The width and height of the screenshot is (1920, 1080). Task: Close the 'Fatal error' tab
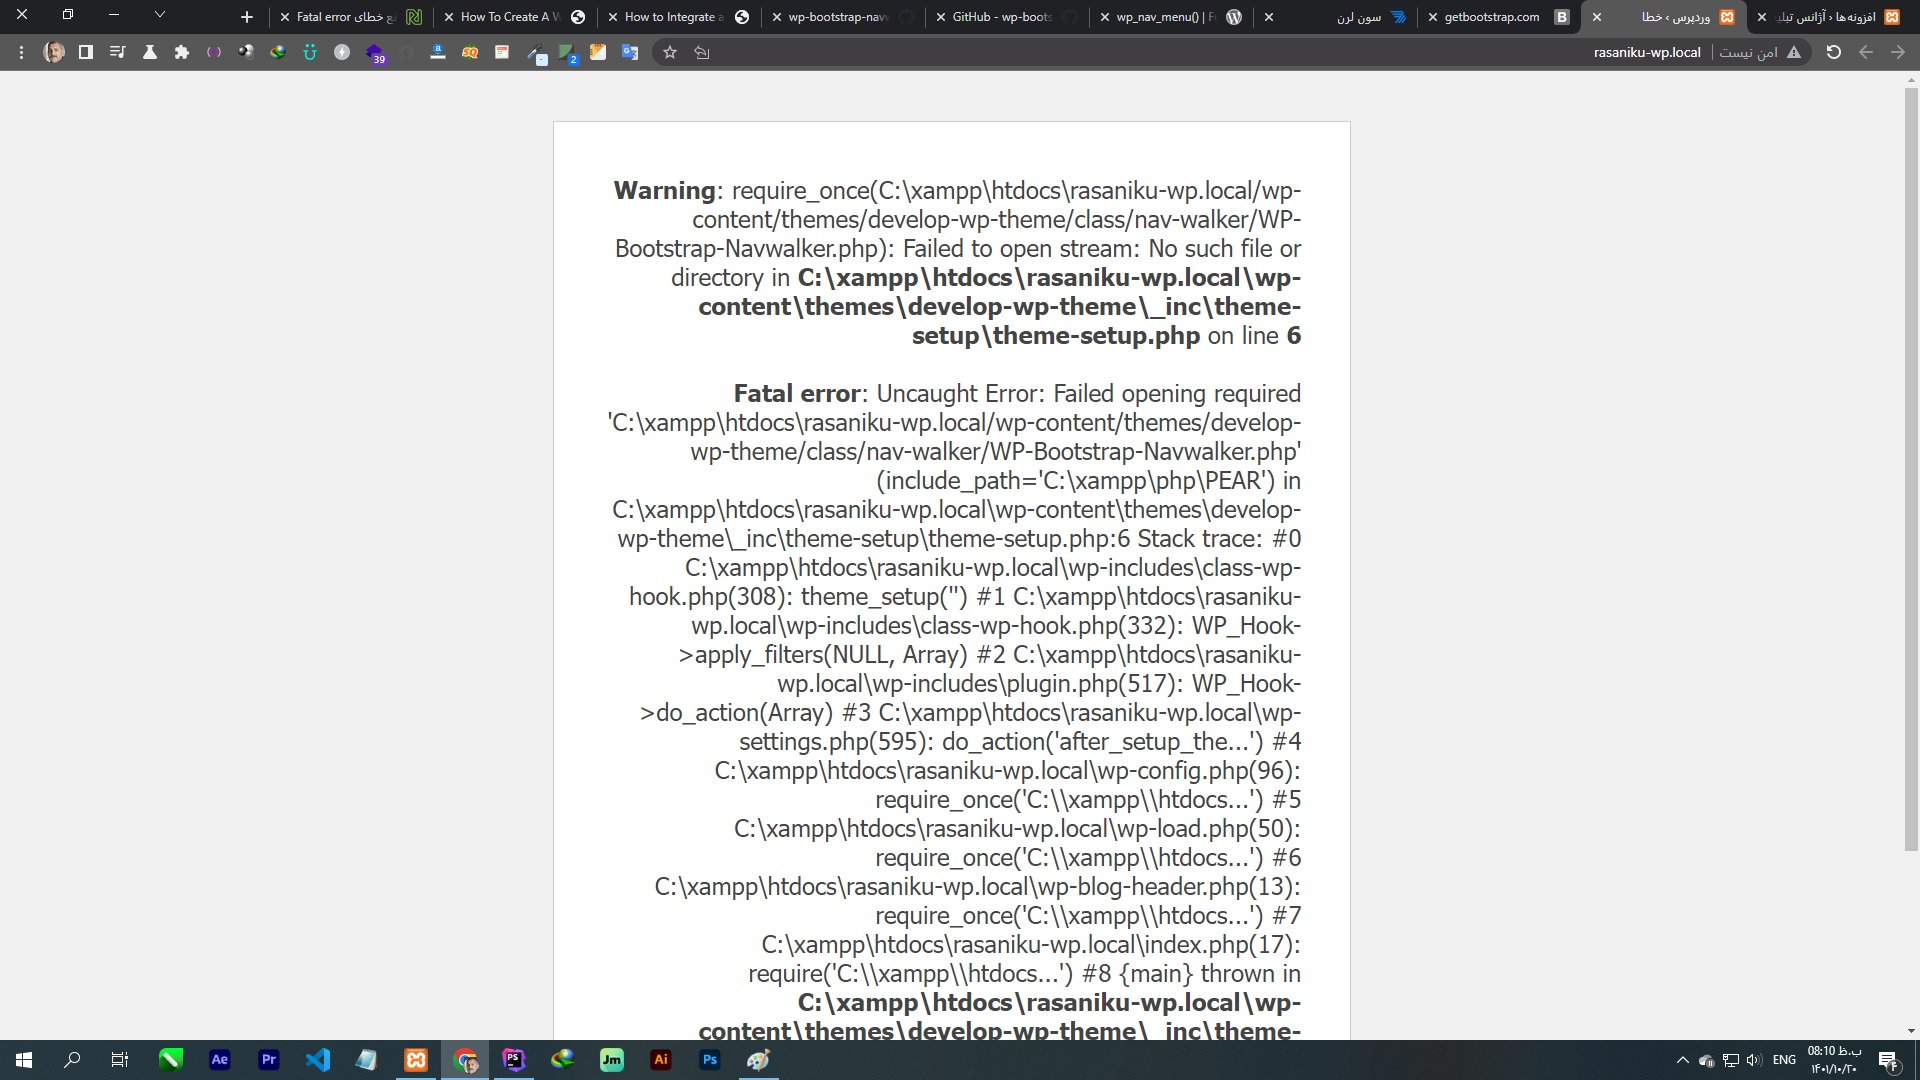[285, 17]
